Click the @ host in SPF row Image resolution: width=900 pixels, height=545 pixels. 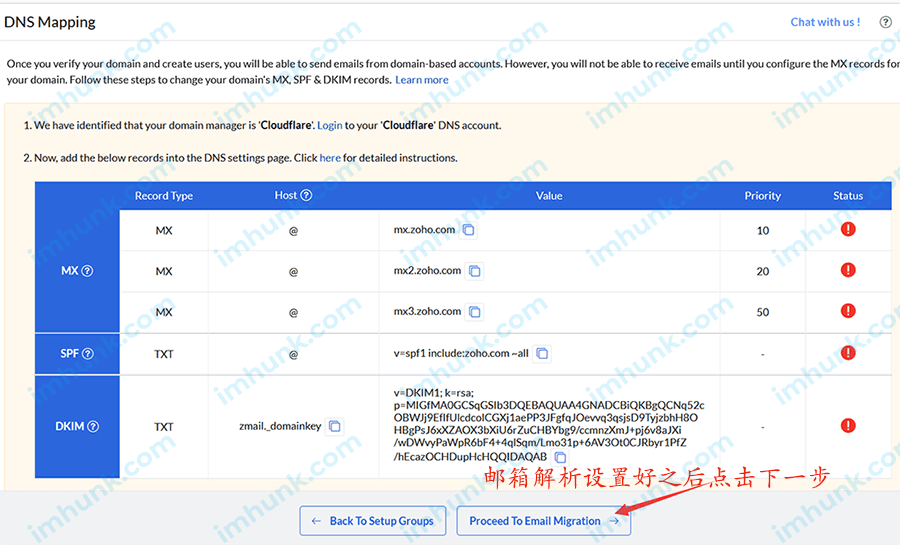[293, 354]
